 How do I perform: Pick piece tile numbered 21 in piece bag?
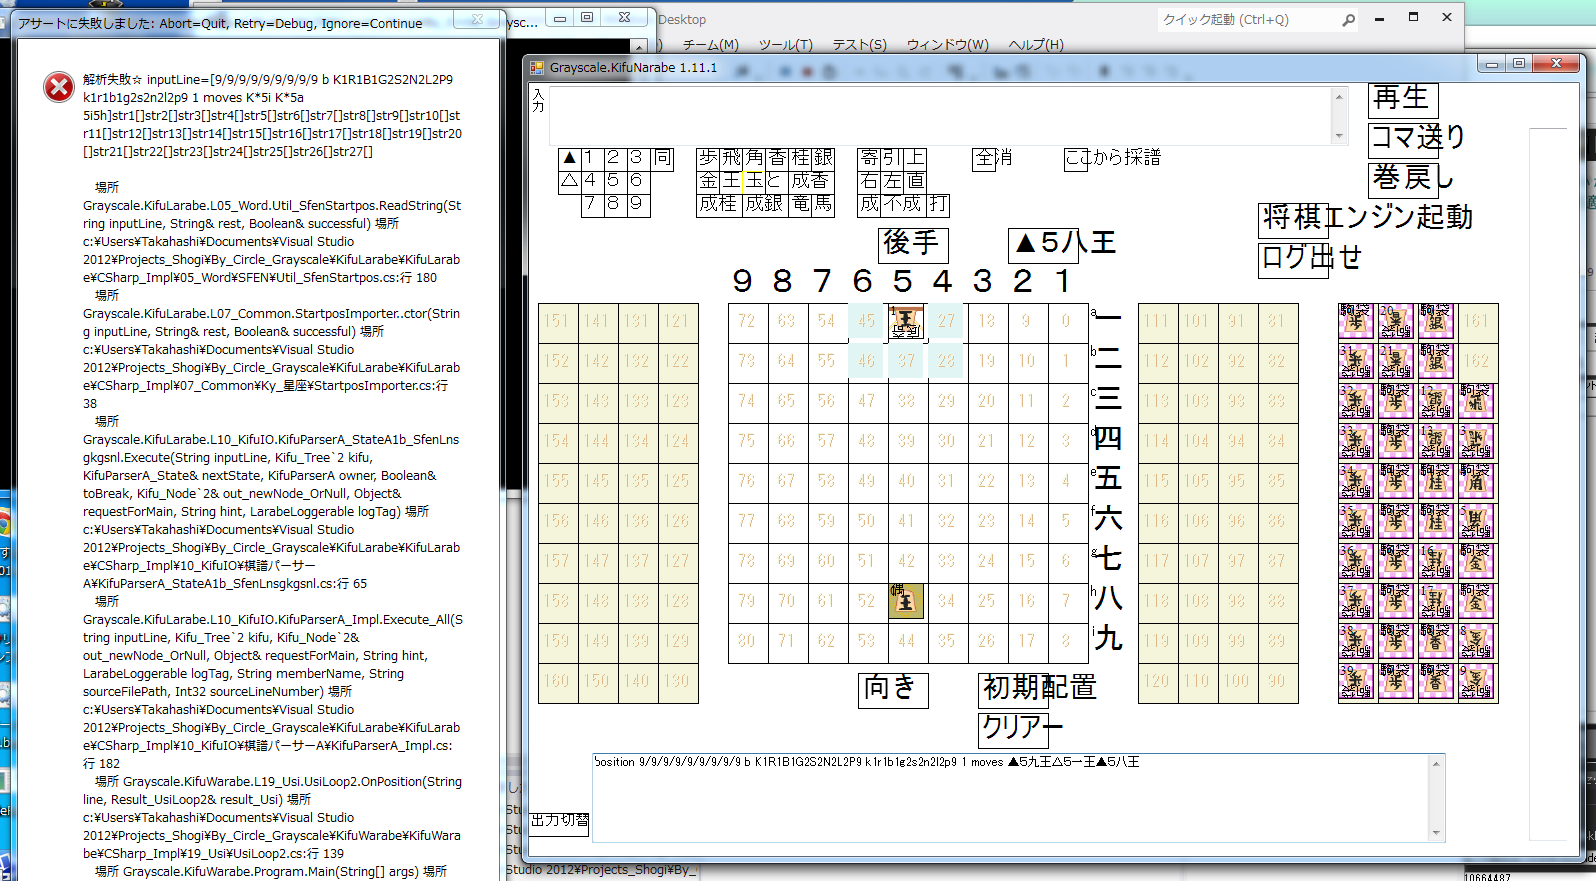click(1396, 361)
